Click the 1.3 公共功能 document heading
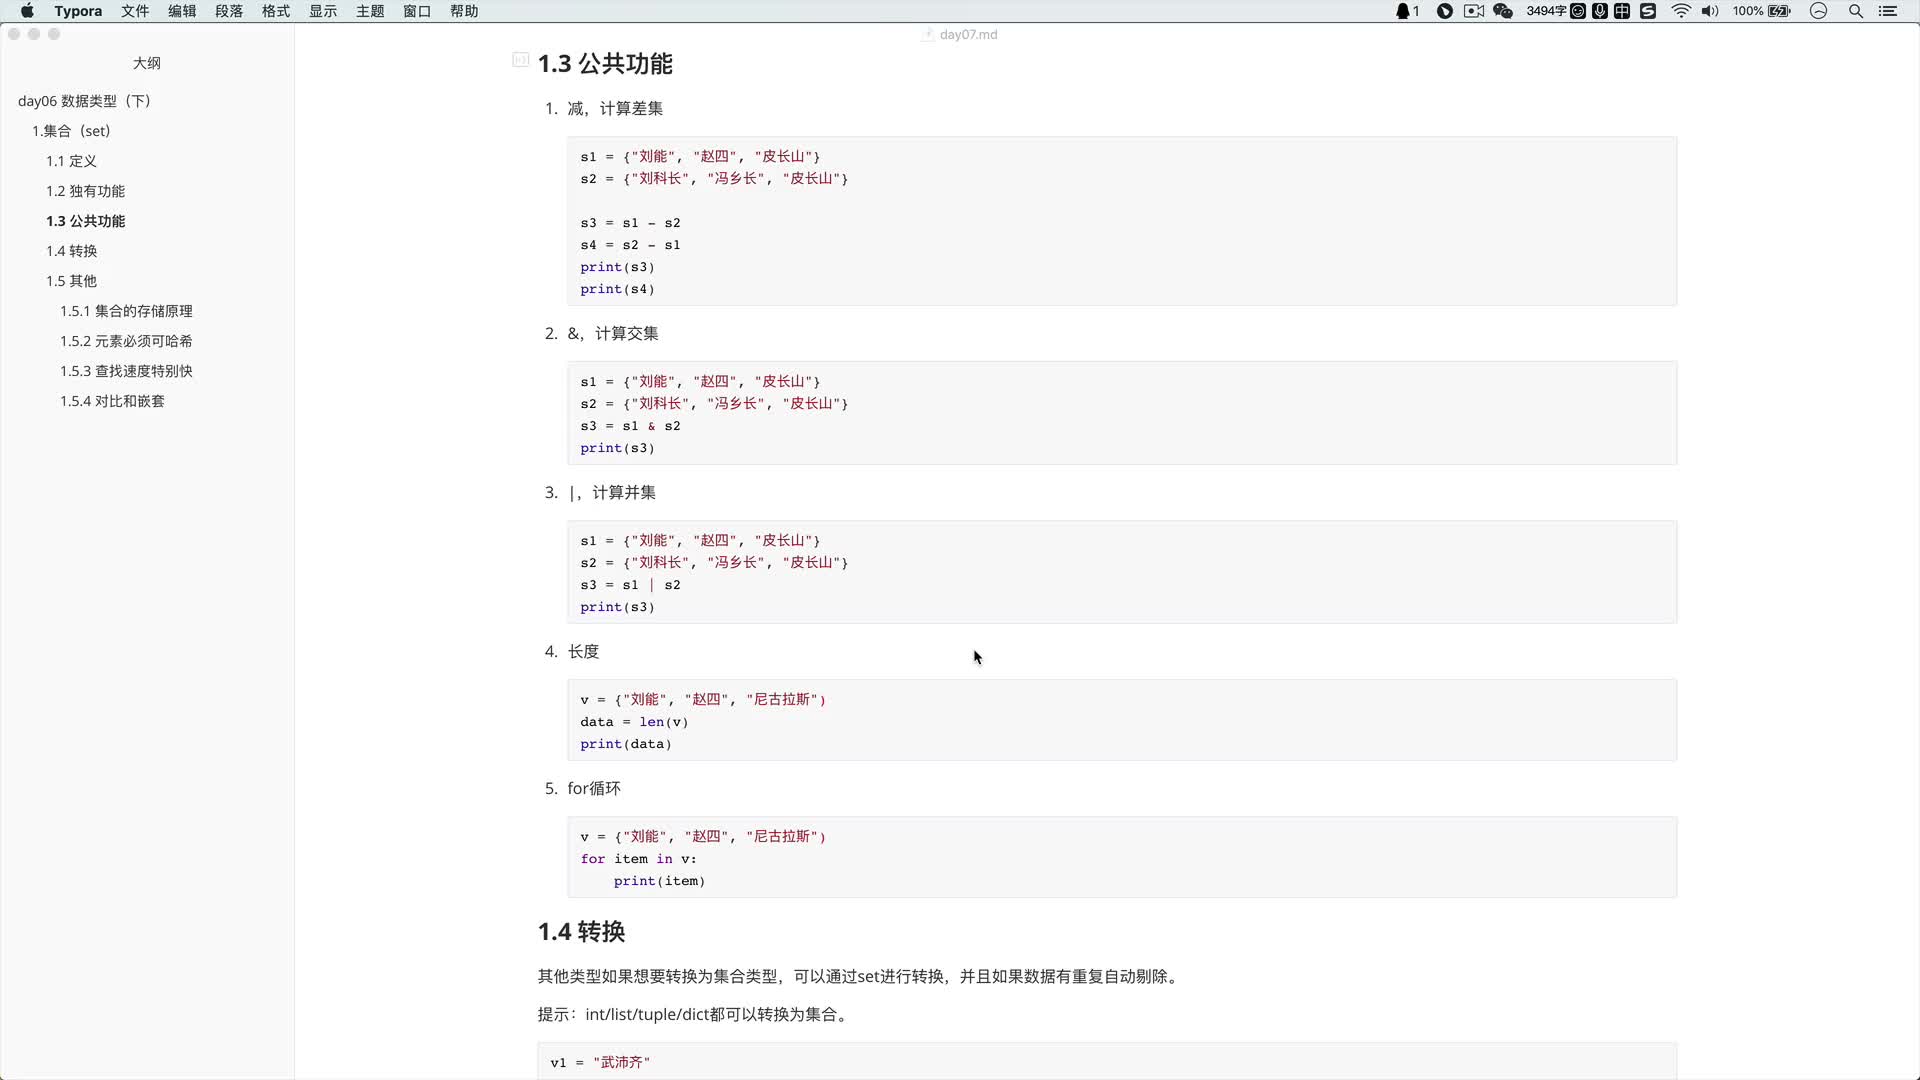This screenshot has width=1920, height=1080. click(x=605, y=64)
